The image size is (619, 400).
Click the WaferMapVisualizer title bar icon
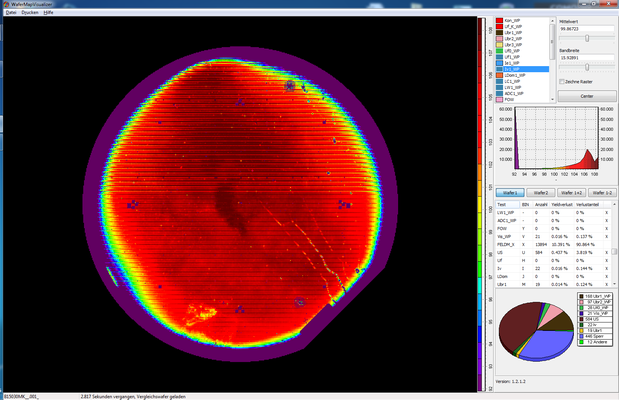(x=4, y=4)
